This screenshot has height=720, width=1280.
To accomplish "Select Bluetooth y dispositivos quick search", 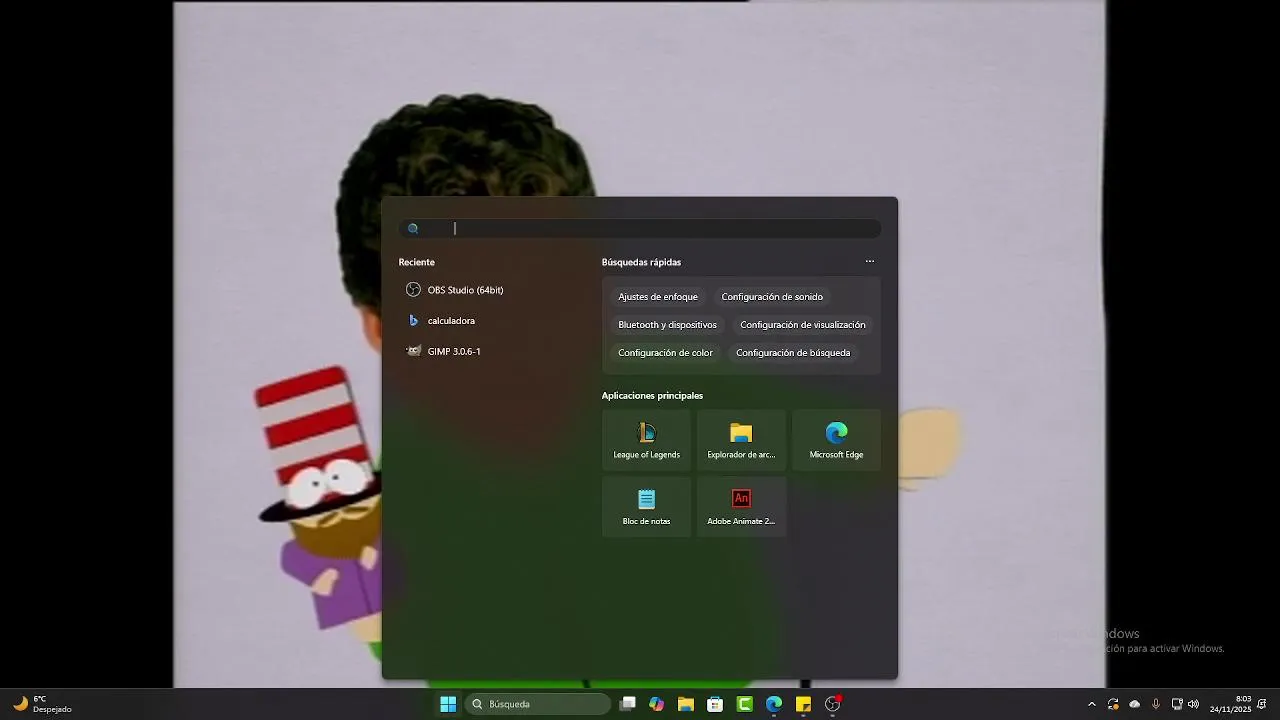I will tap(667, 325).
